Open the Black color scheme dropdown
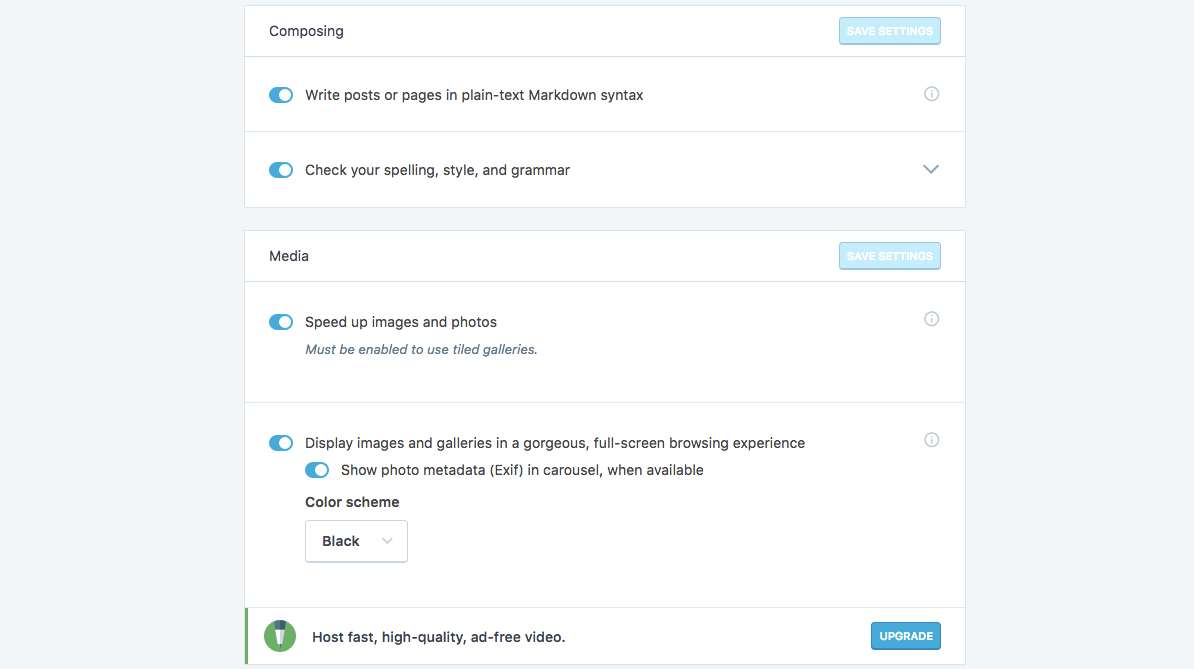 (x=356, y=541)
